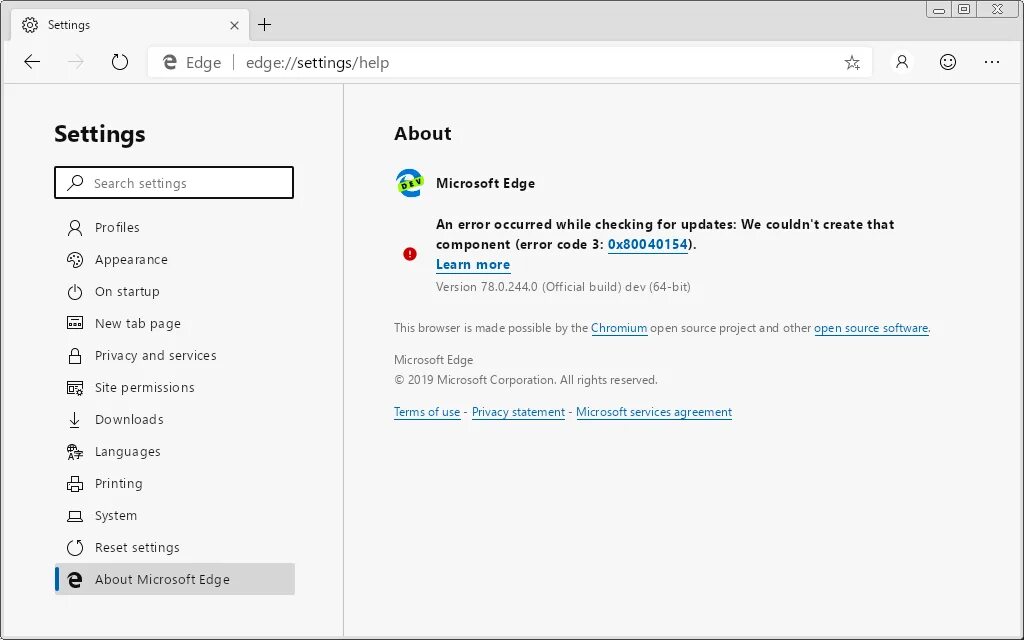The width and height of the screenshot is (1024, 640).
Task: Click the magnifier icon in search box
Action: (76, 182)
